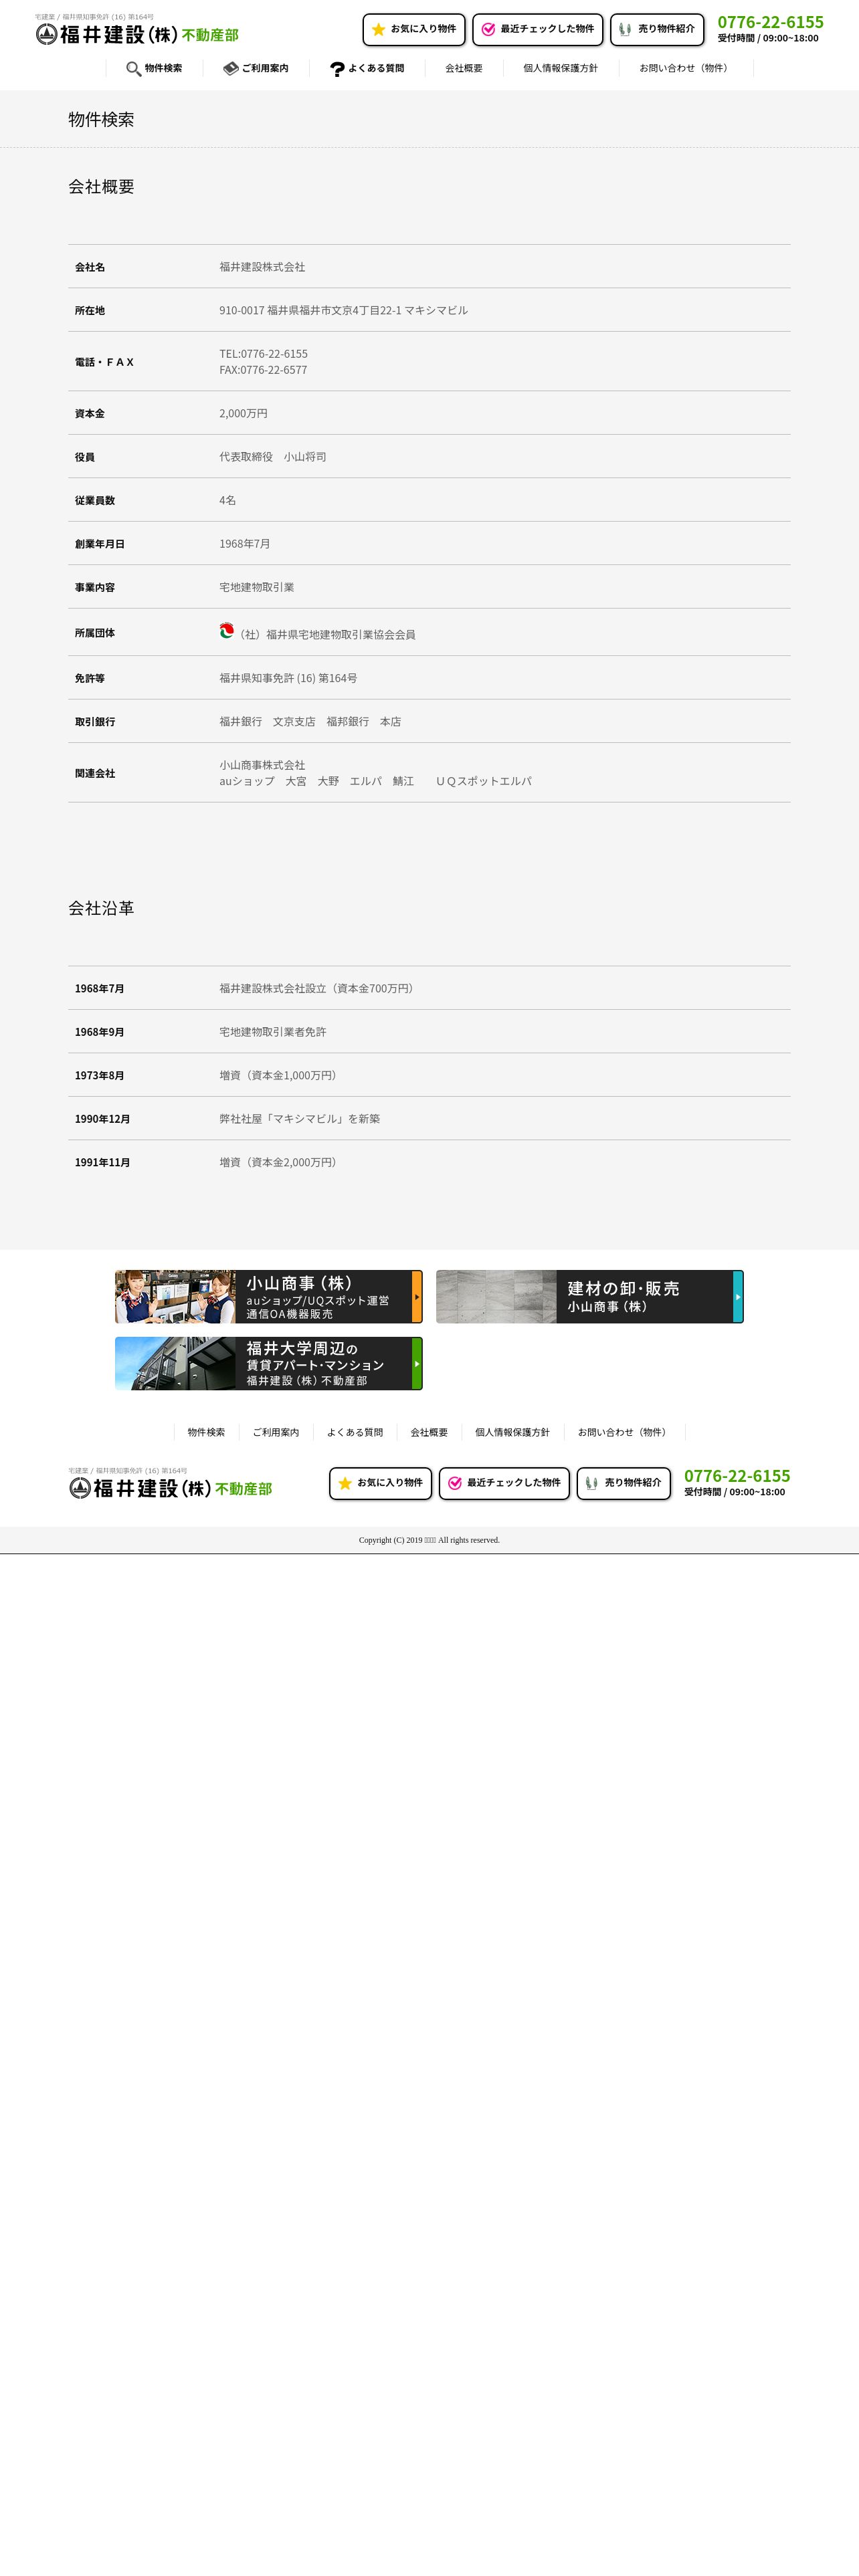The height and width of the screenshot is (2576, 859).
Task: Open 物件検索 label in the top navigation
Action: (163, 68)
